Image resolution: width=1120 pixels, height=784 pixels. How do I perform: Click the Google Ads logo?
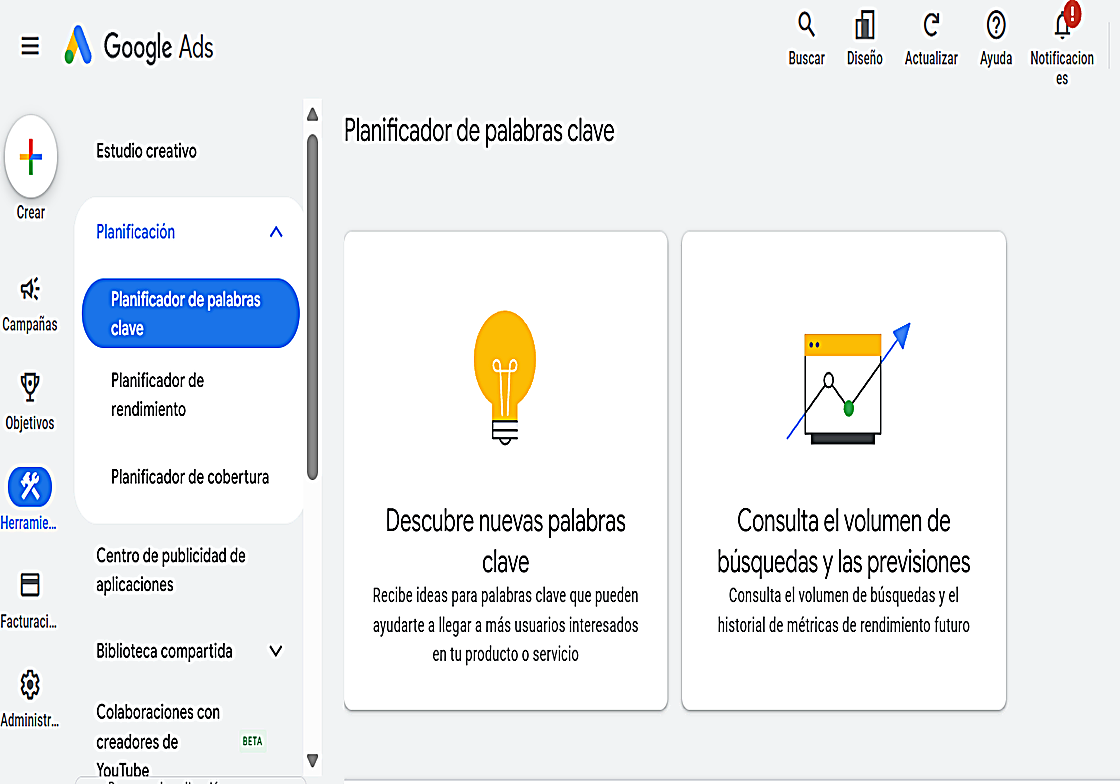pyautogui.click(x=139, y=46)
